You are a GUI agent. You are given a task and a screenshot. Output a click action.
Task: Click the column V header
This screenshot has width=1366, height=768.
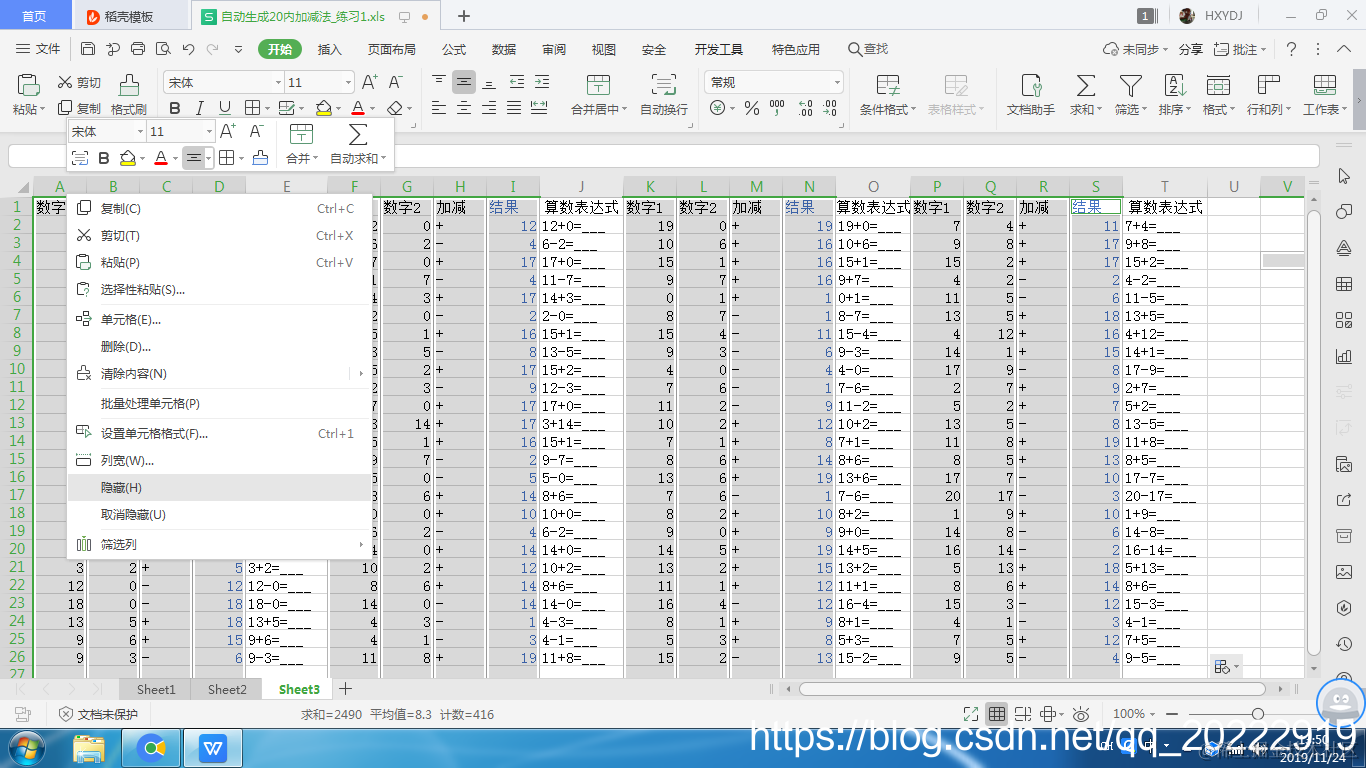coord(1287,187)
